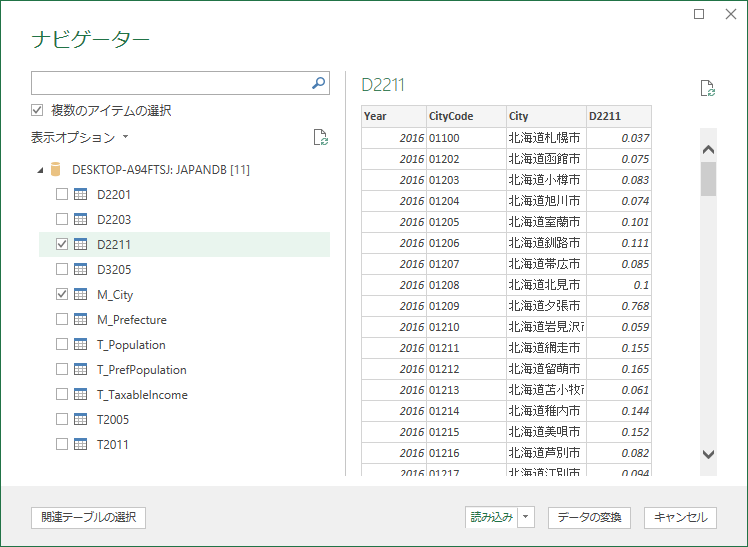The width and height of the screenshot is (748, 547).
Task: Click the preview refresh icon at top right
Action: click(708, 89)
